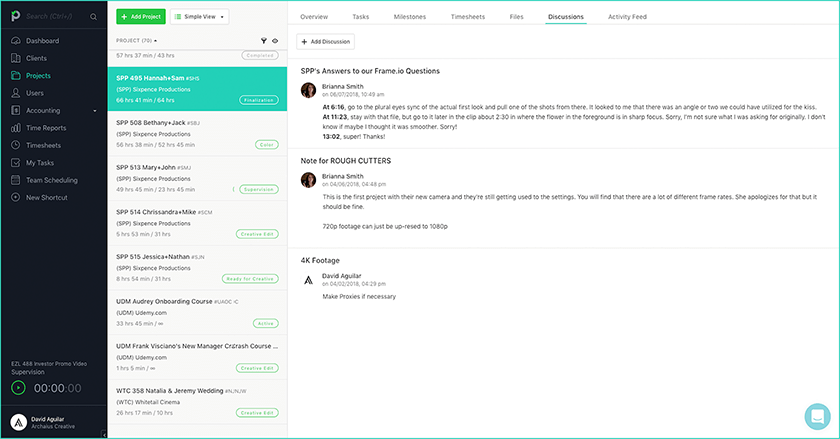
Task: Select project SPP 513 Mary+John
Action: (197, 178)
